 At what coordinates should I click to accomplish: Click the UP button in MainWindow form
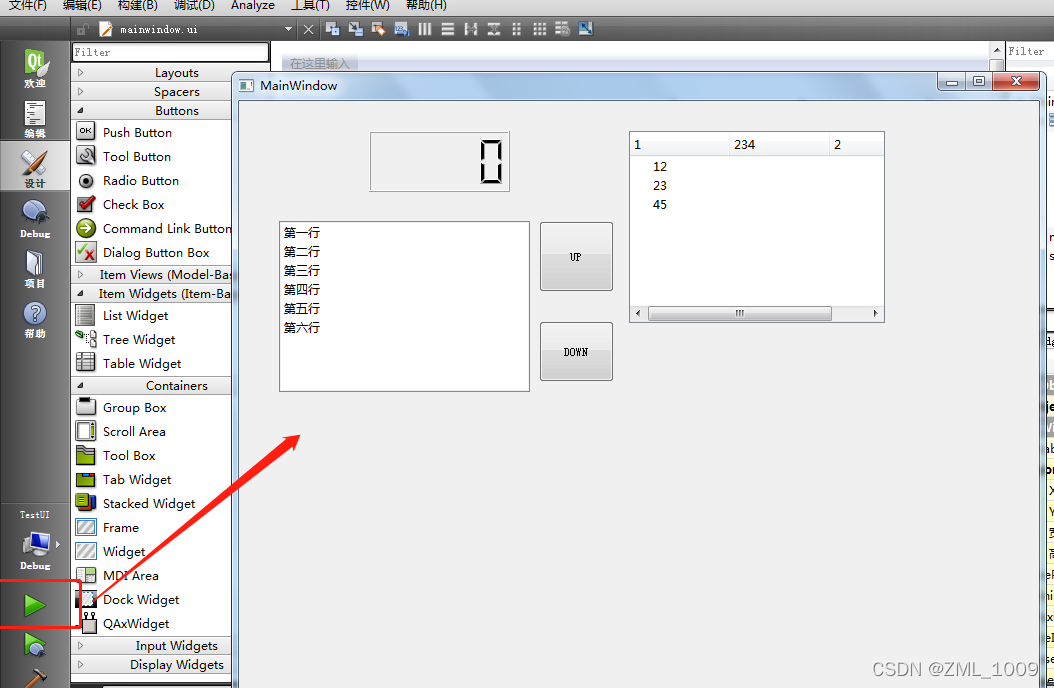(x=576, y=256)
